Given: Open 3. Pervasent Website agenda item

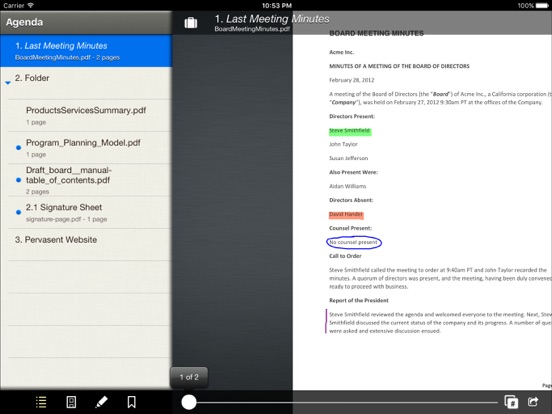Looking at the screenshot, I should 86,245.
